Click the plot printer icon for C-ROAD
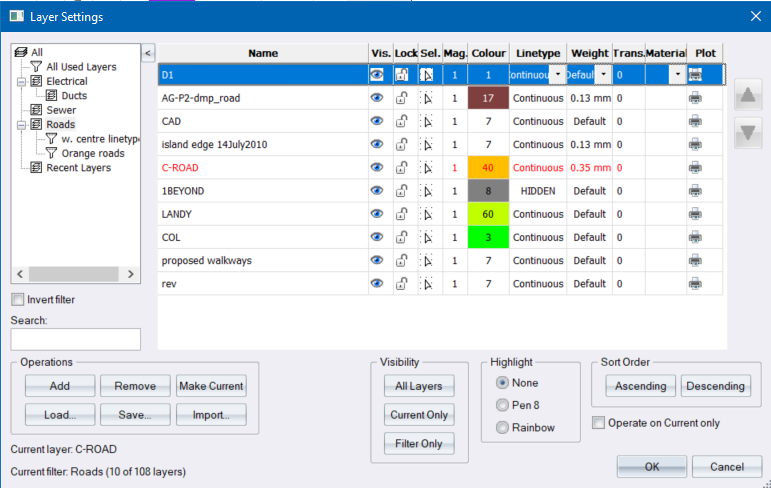The height and width of the screenshot is (488, 771). tap(695, 167)
